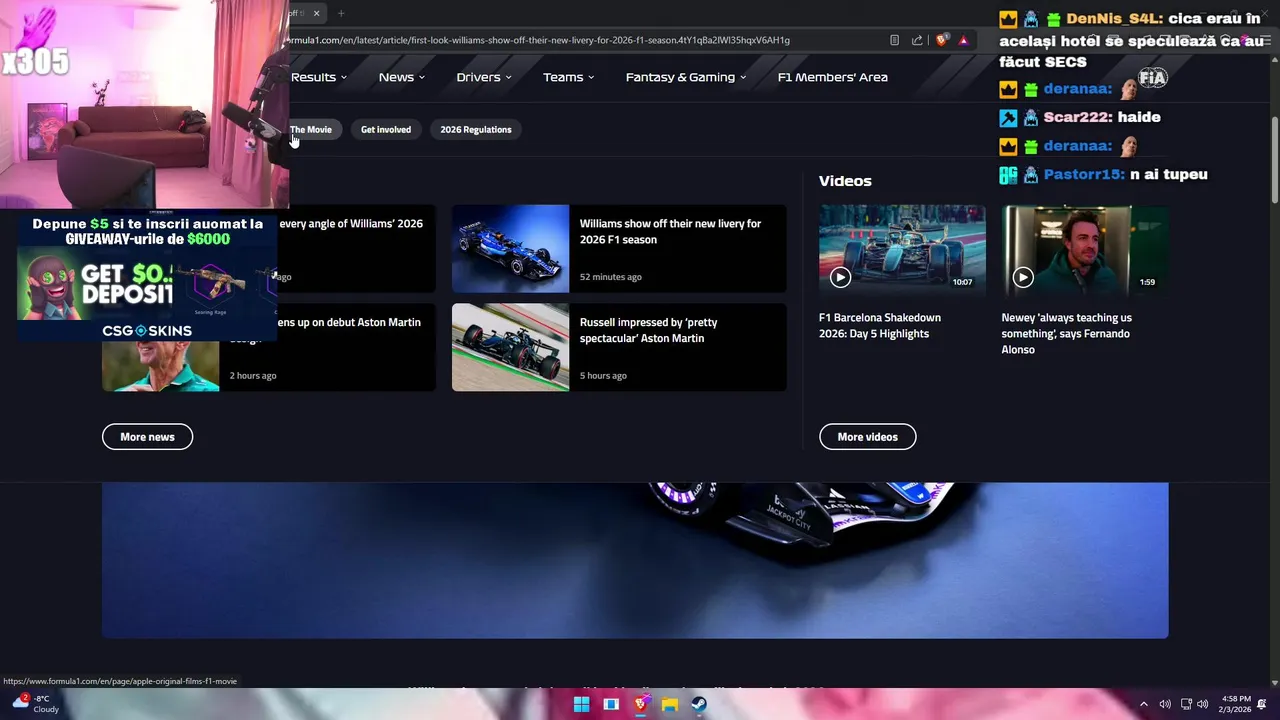The width and height of the screenshot is (1280, 720).
Task: Toggle reader mode icon in address bar
Action: (x=894, y=40)
